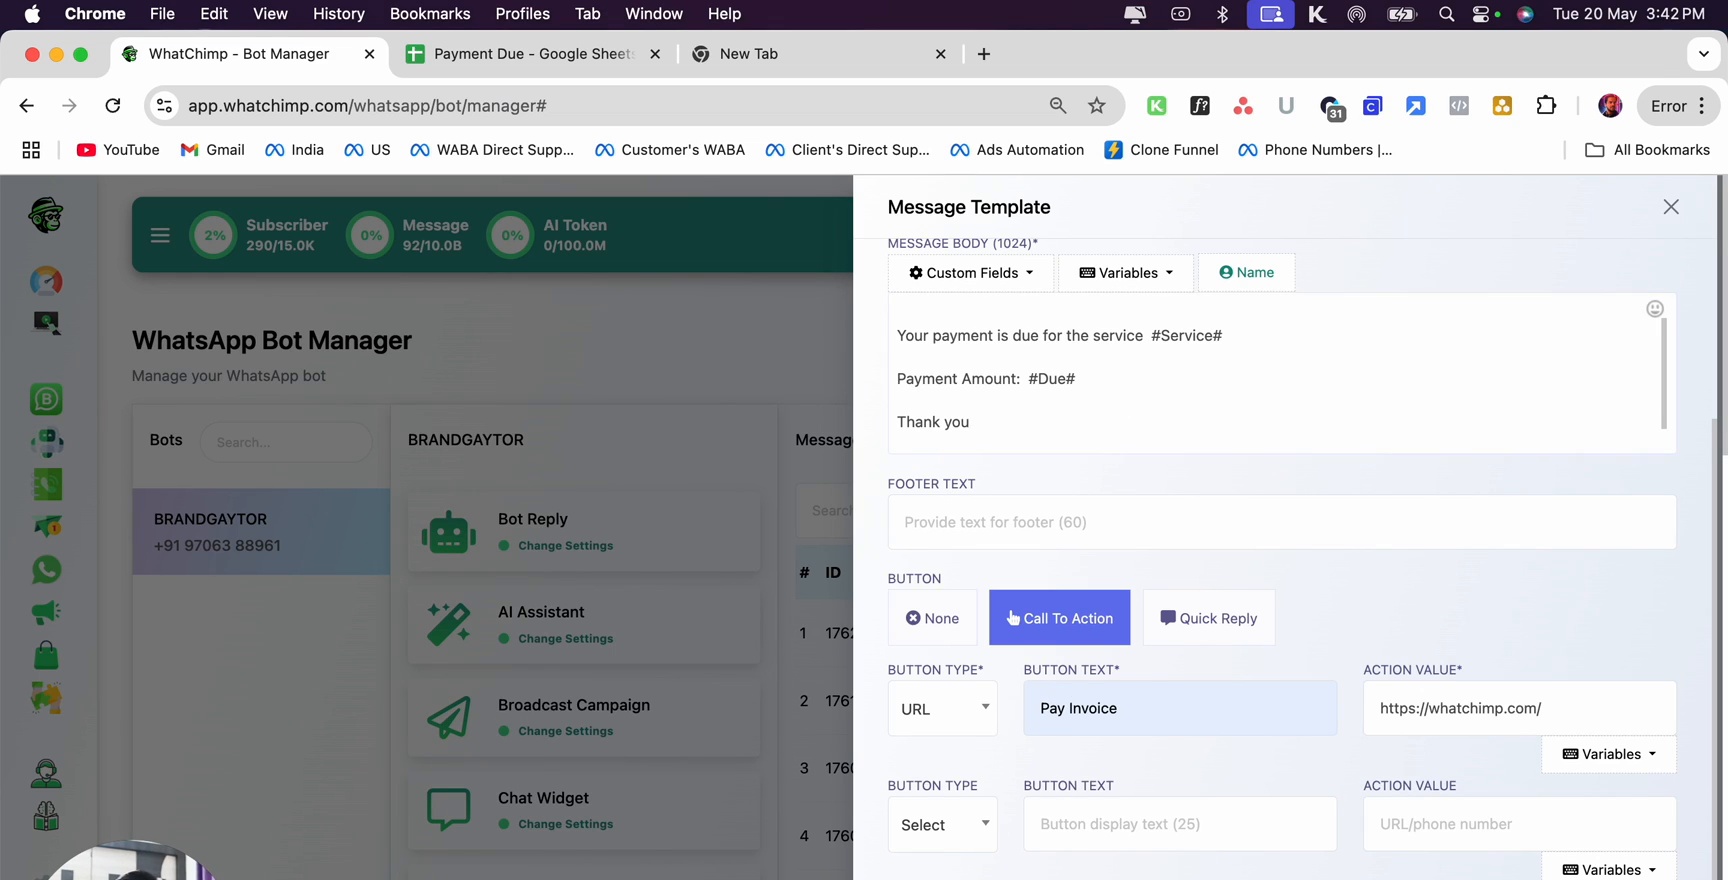This screenshot has height=880, width=1728.
Task: Open the History menu in menu bar
Action: click(x=339, y=14)
